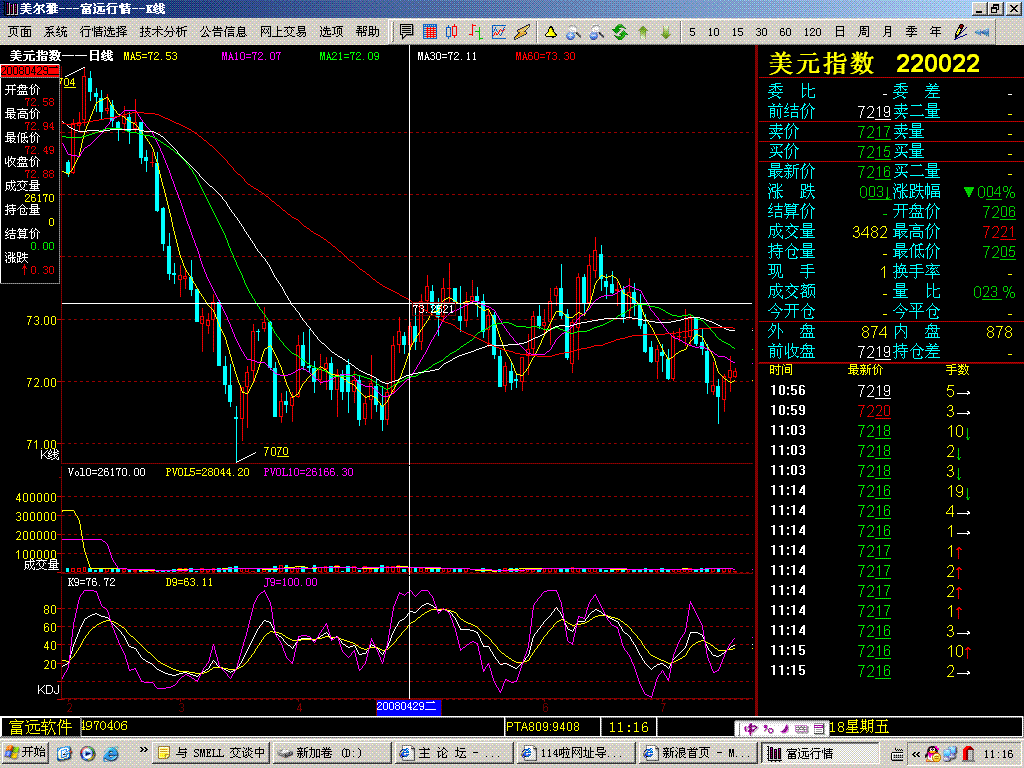Open the 系统 menu

[x=56, y=31]
